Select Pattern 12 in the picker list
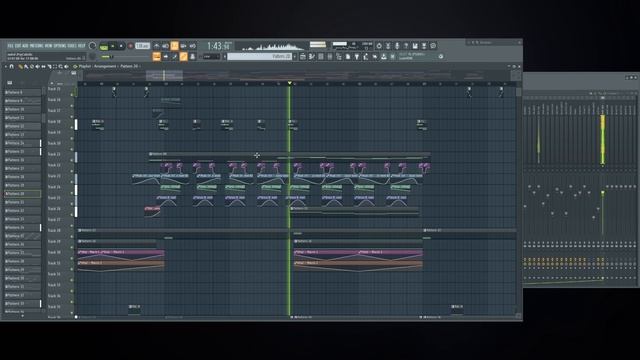The height and width of the screenshot is (360, 640). click(22, 126)
